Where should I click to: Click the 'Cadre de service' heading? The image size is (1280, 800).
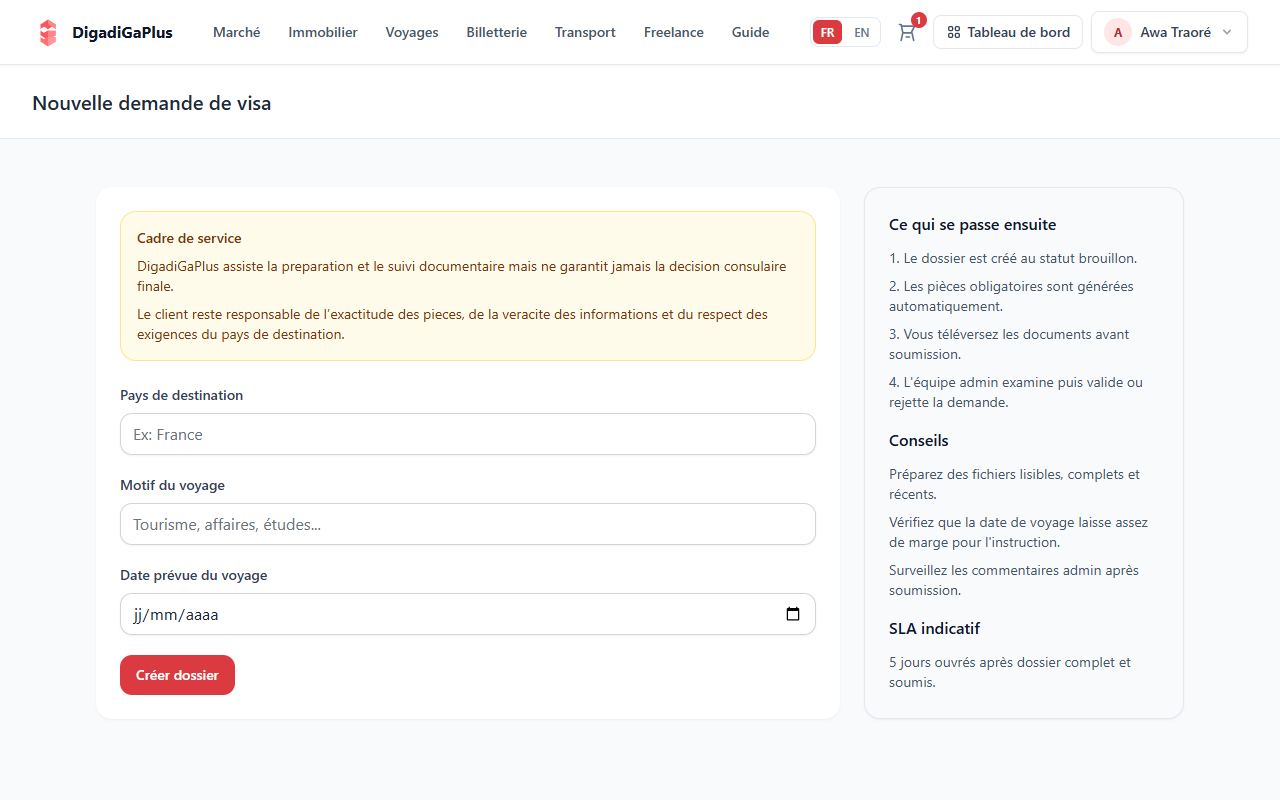pos(189,238)
